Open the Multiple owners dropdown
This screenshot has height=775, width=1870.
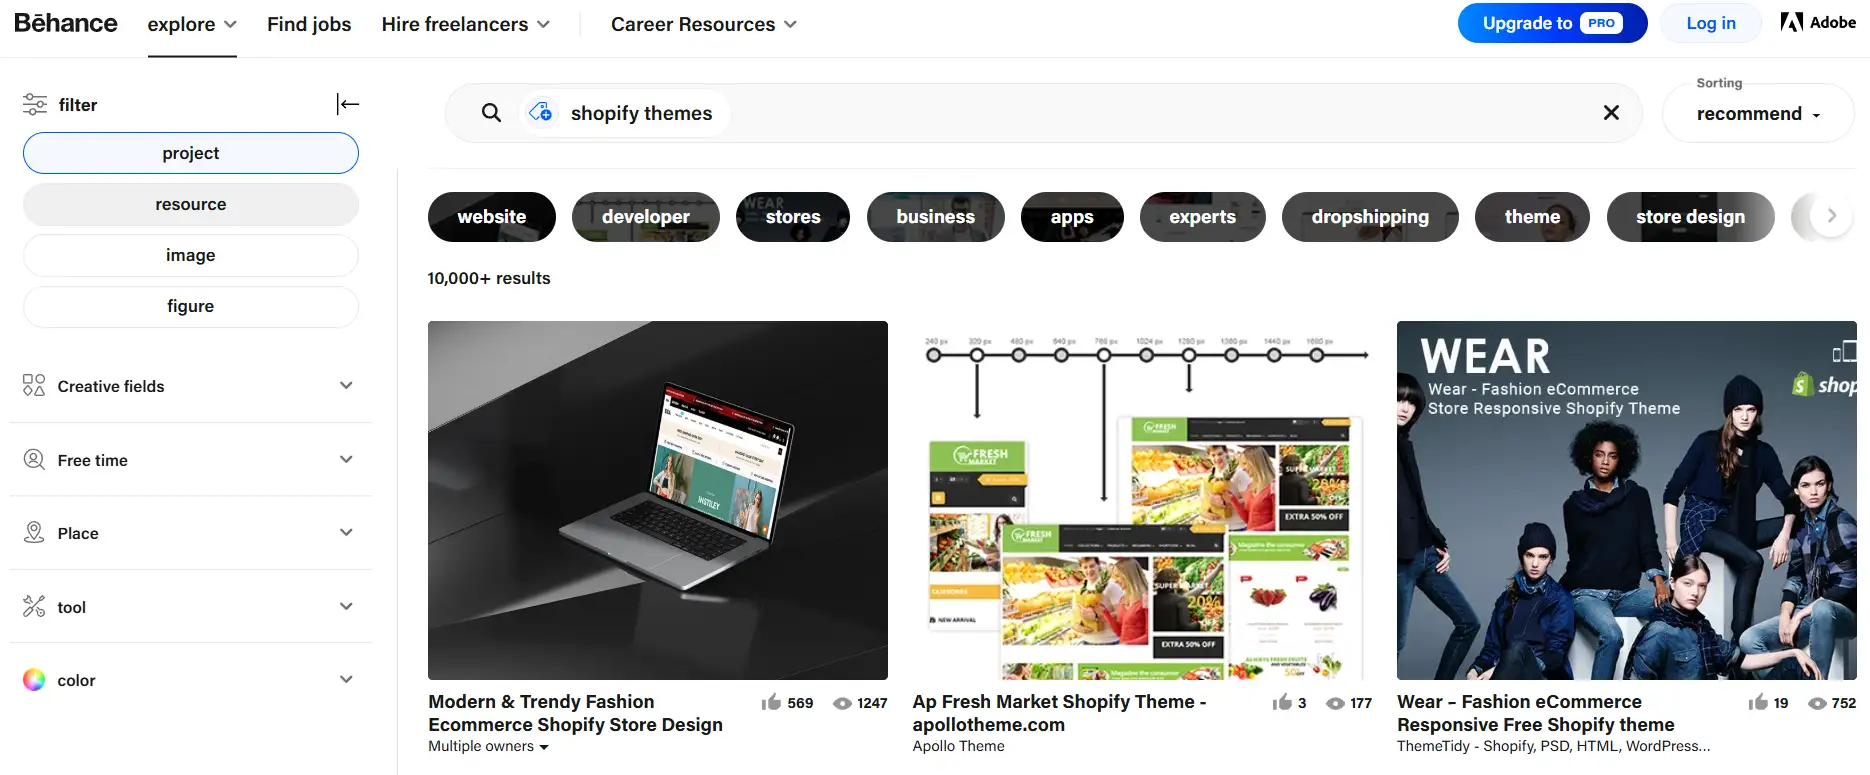(x=488, y=746)
